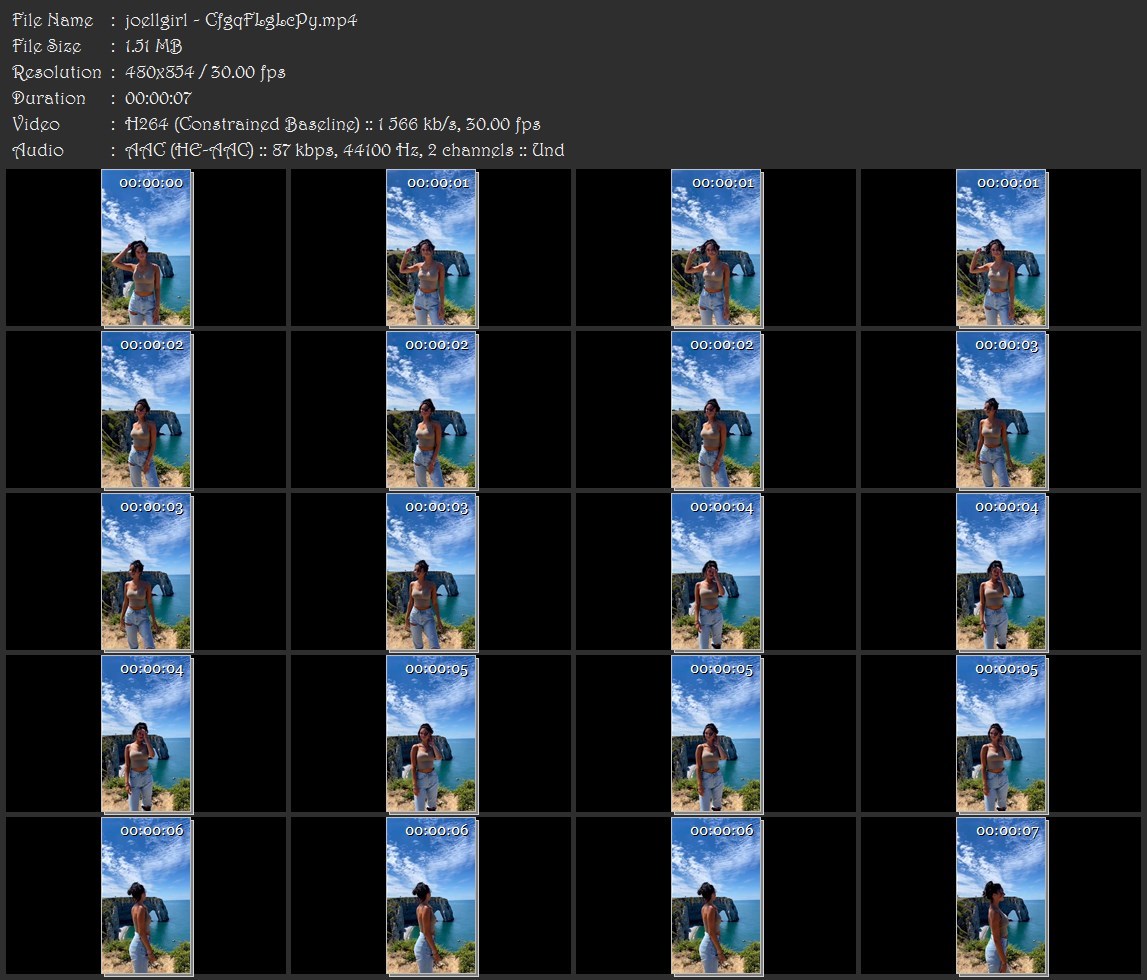1147x980 pixels.
Task: Pick the second thumbnail stamped 00:00:02
Action: click(x=432, y=410)
